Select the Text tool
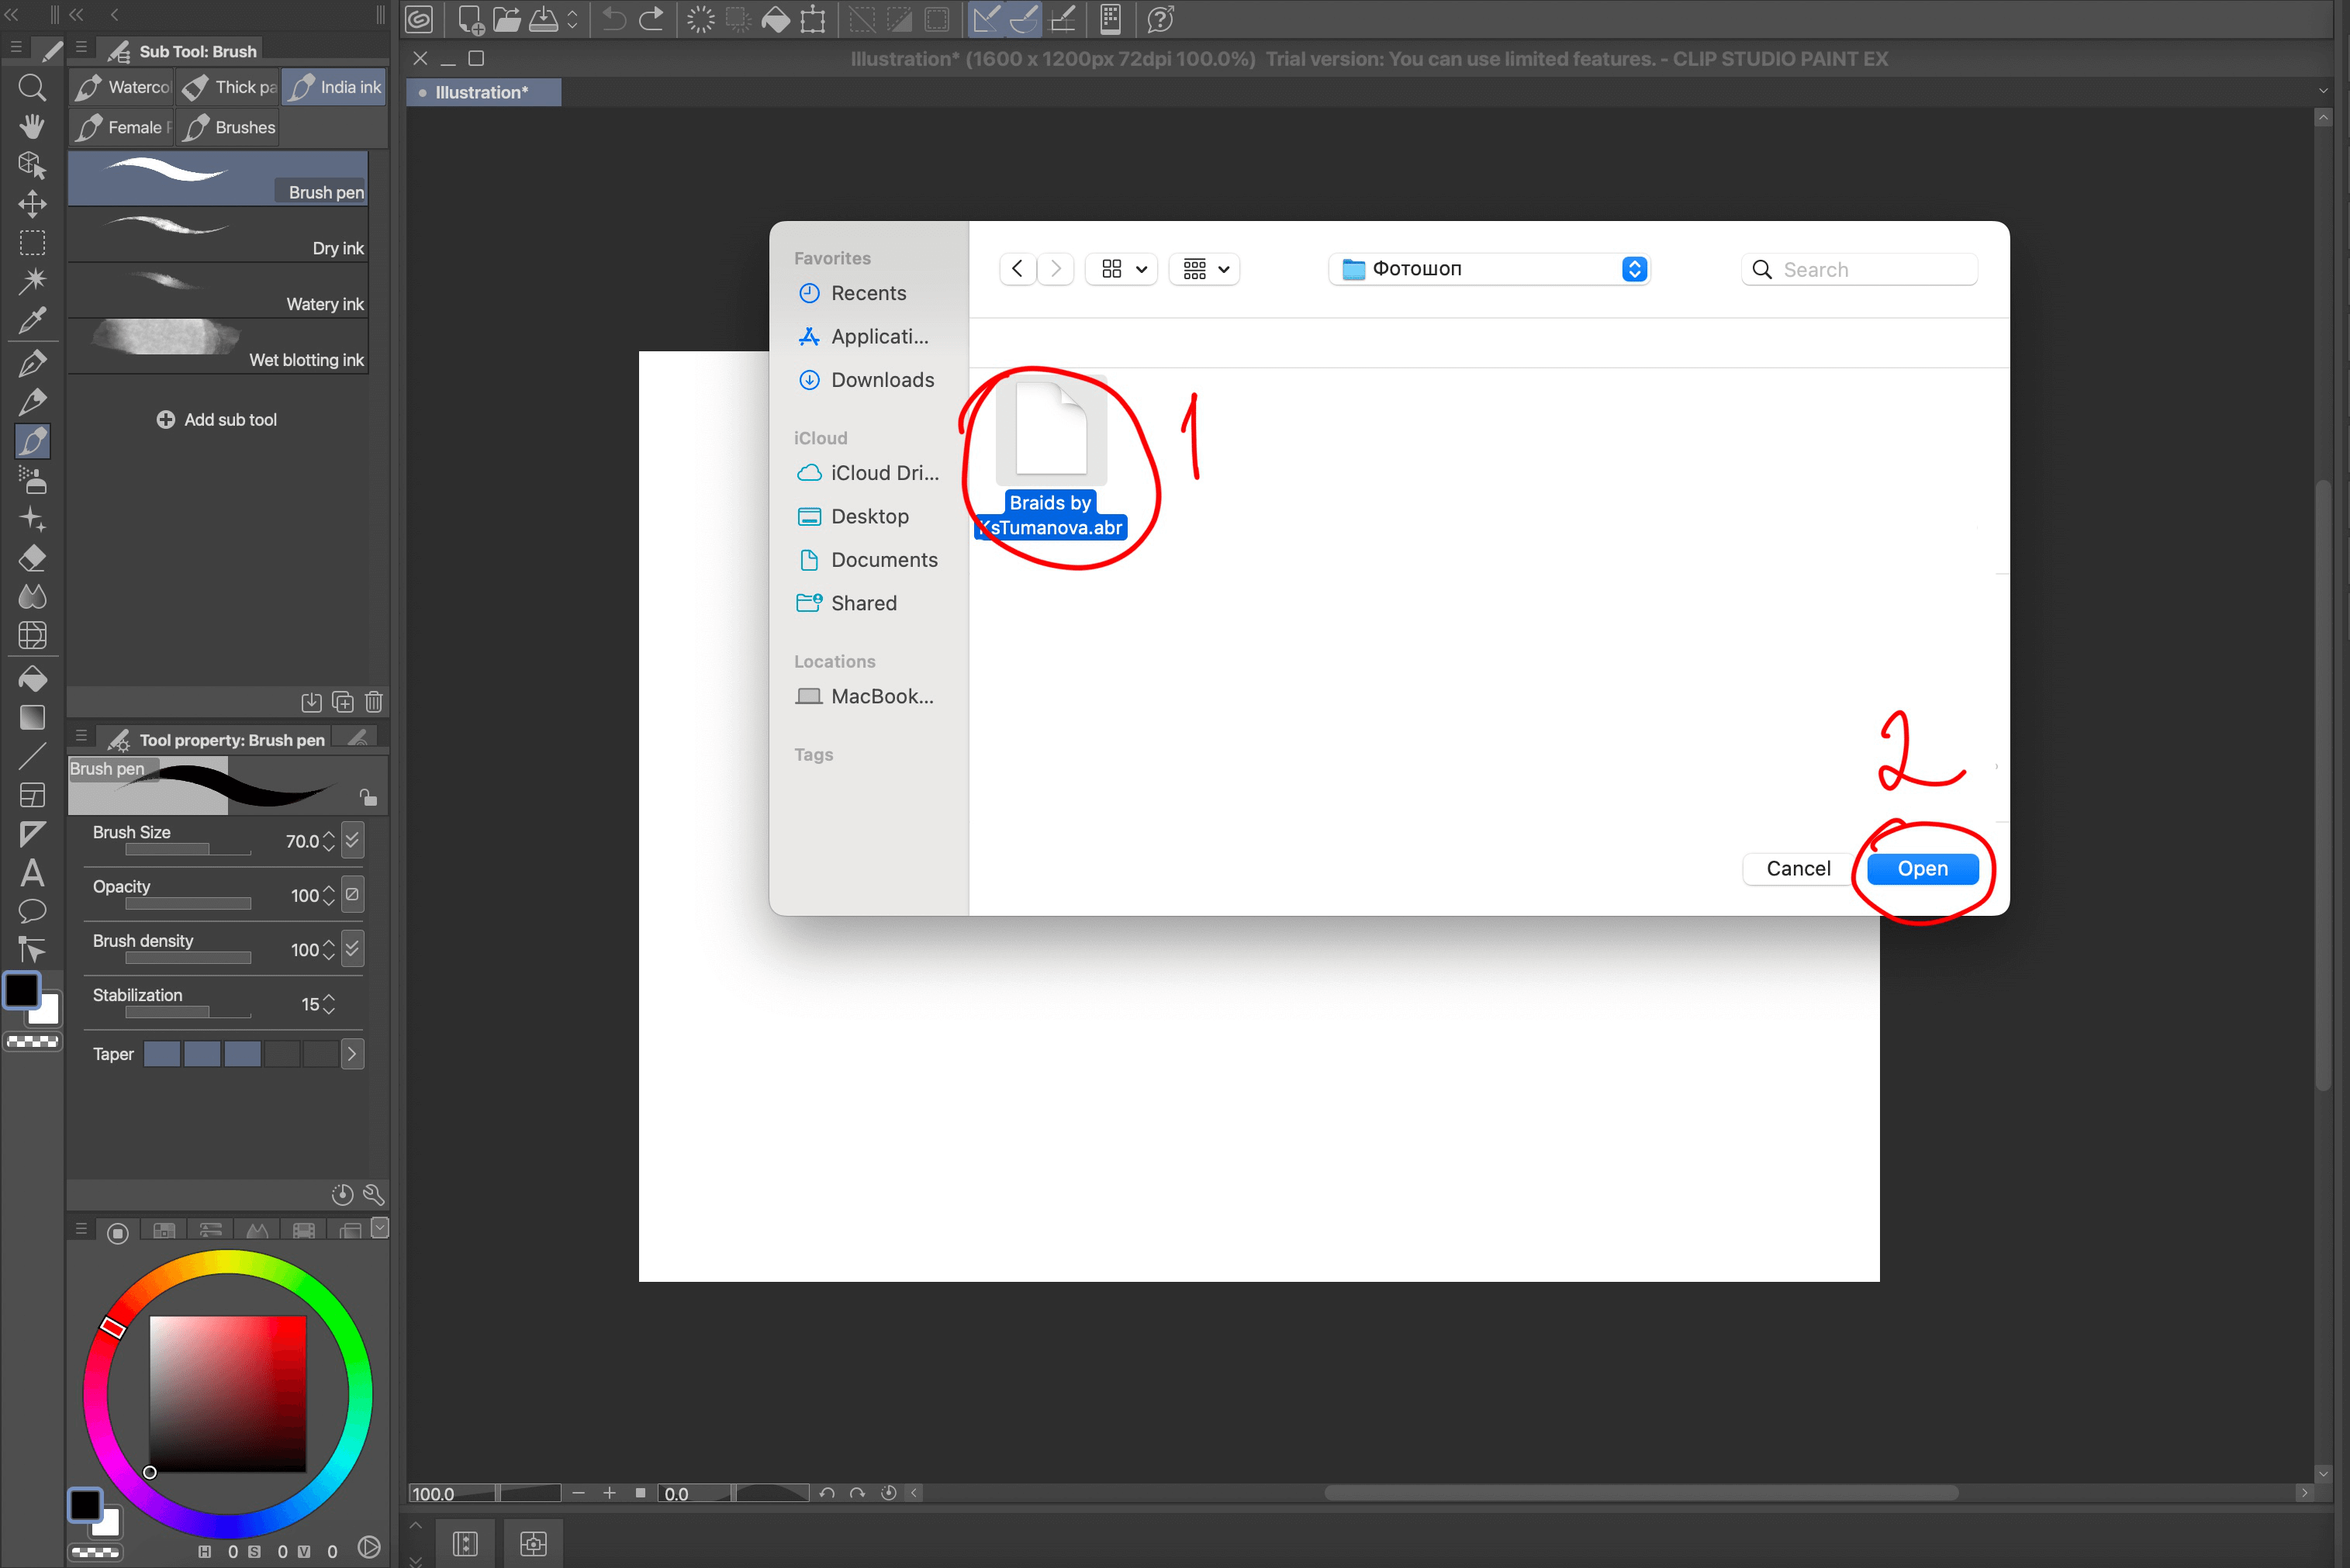Screen dimensions: 2350x1568 tap(32, 873)
